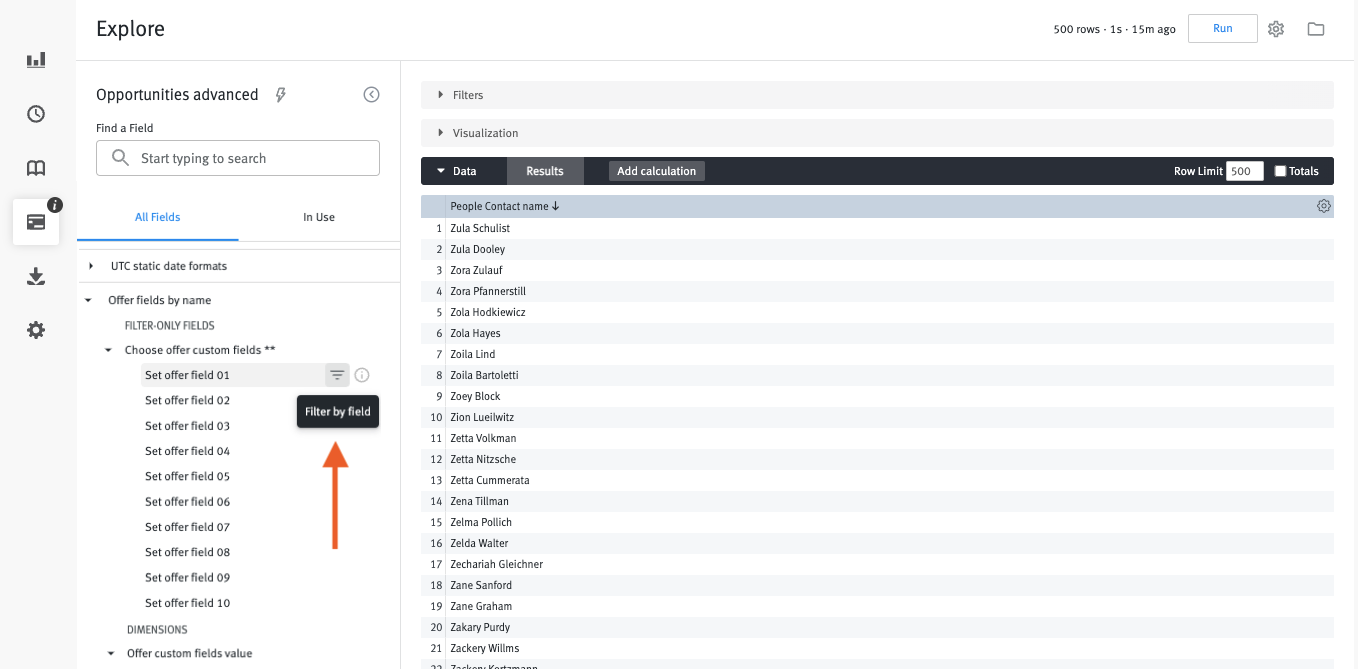Click the Row Limit input field

(x=1243, y=171)
